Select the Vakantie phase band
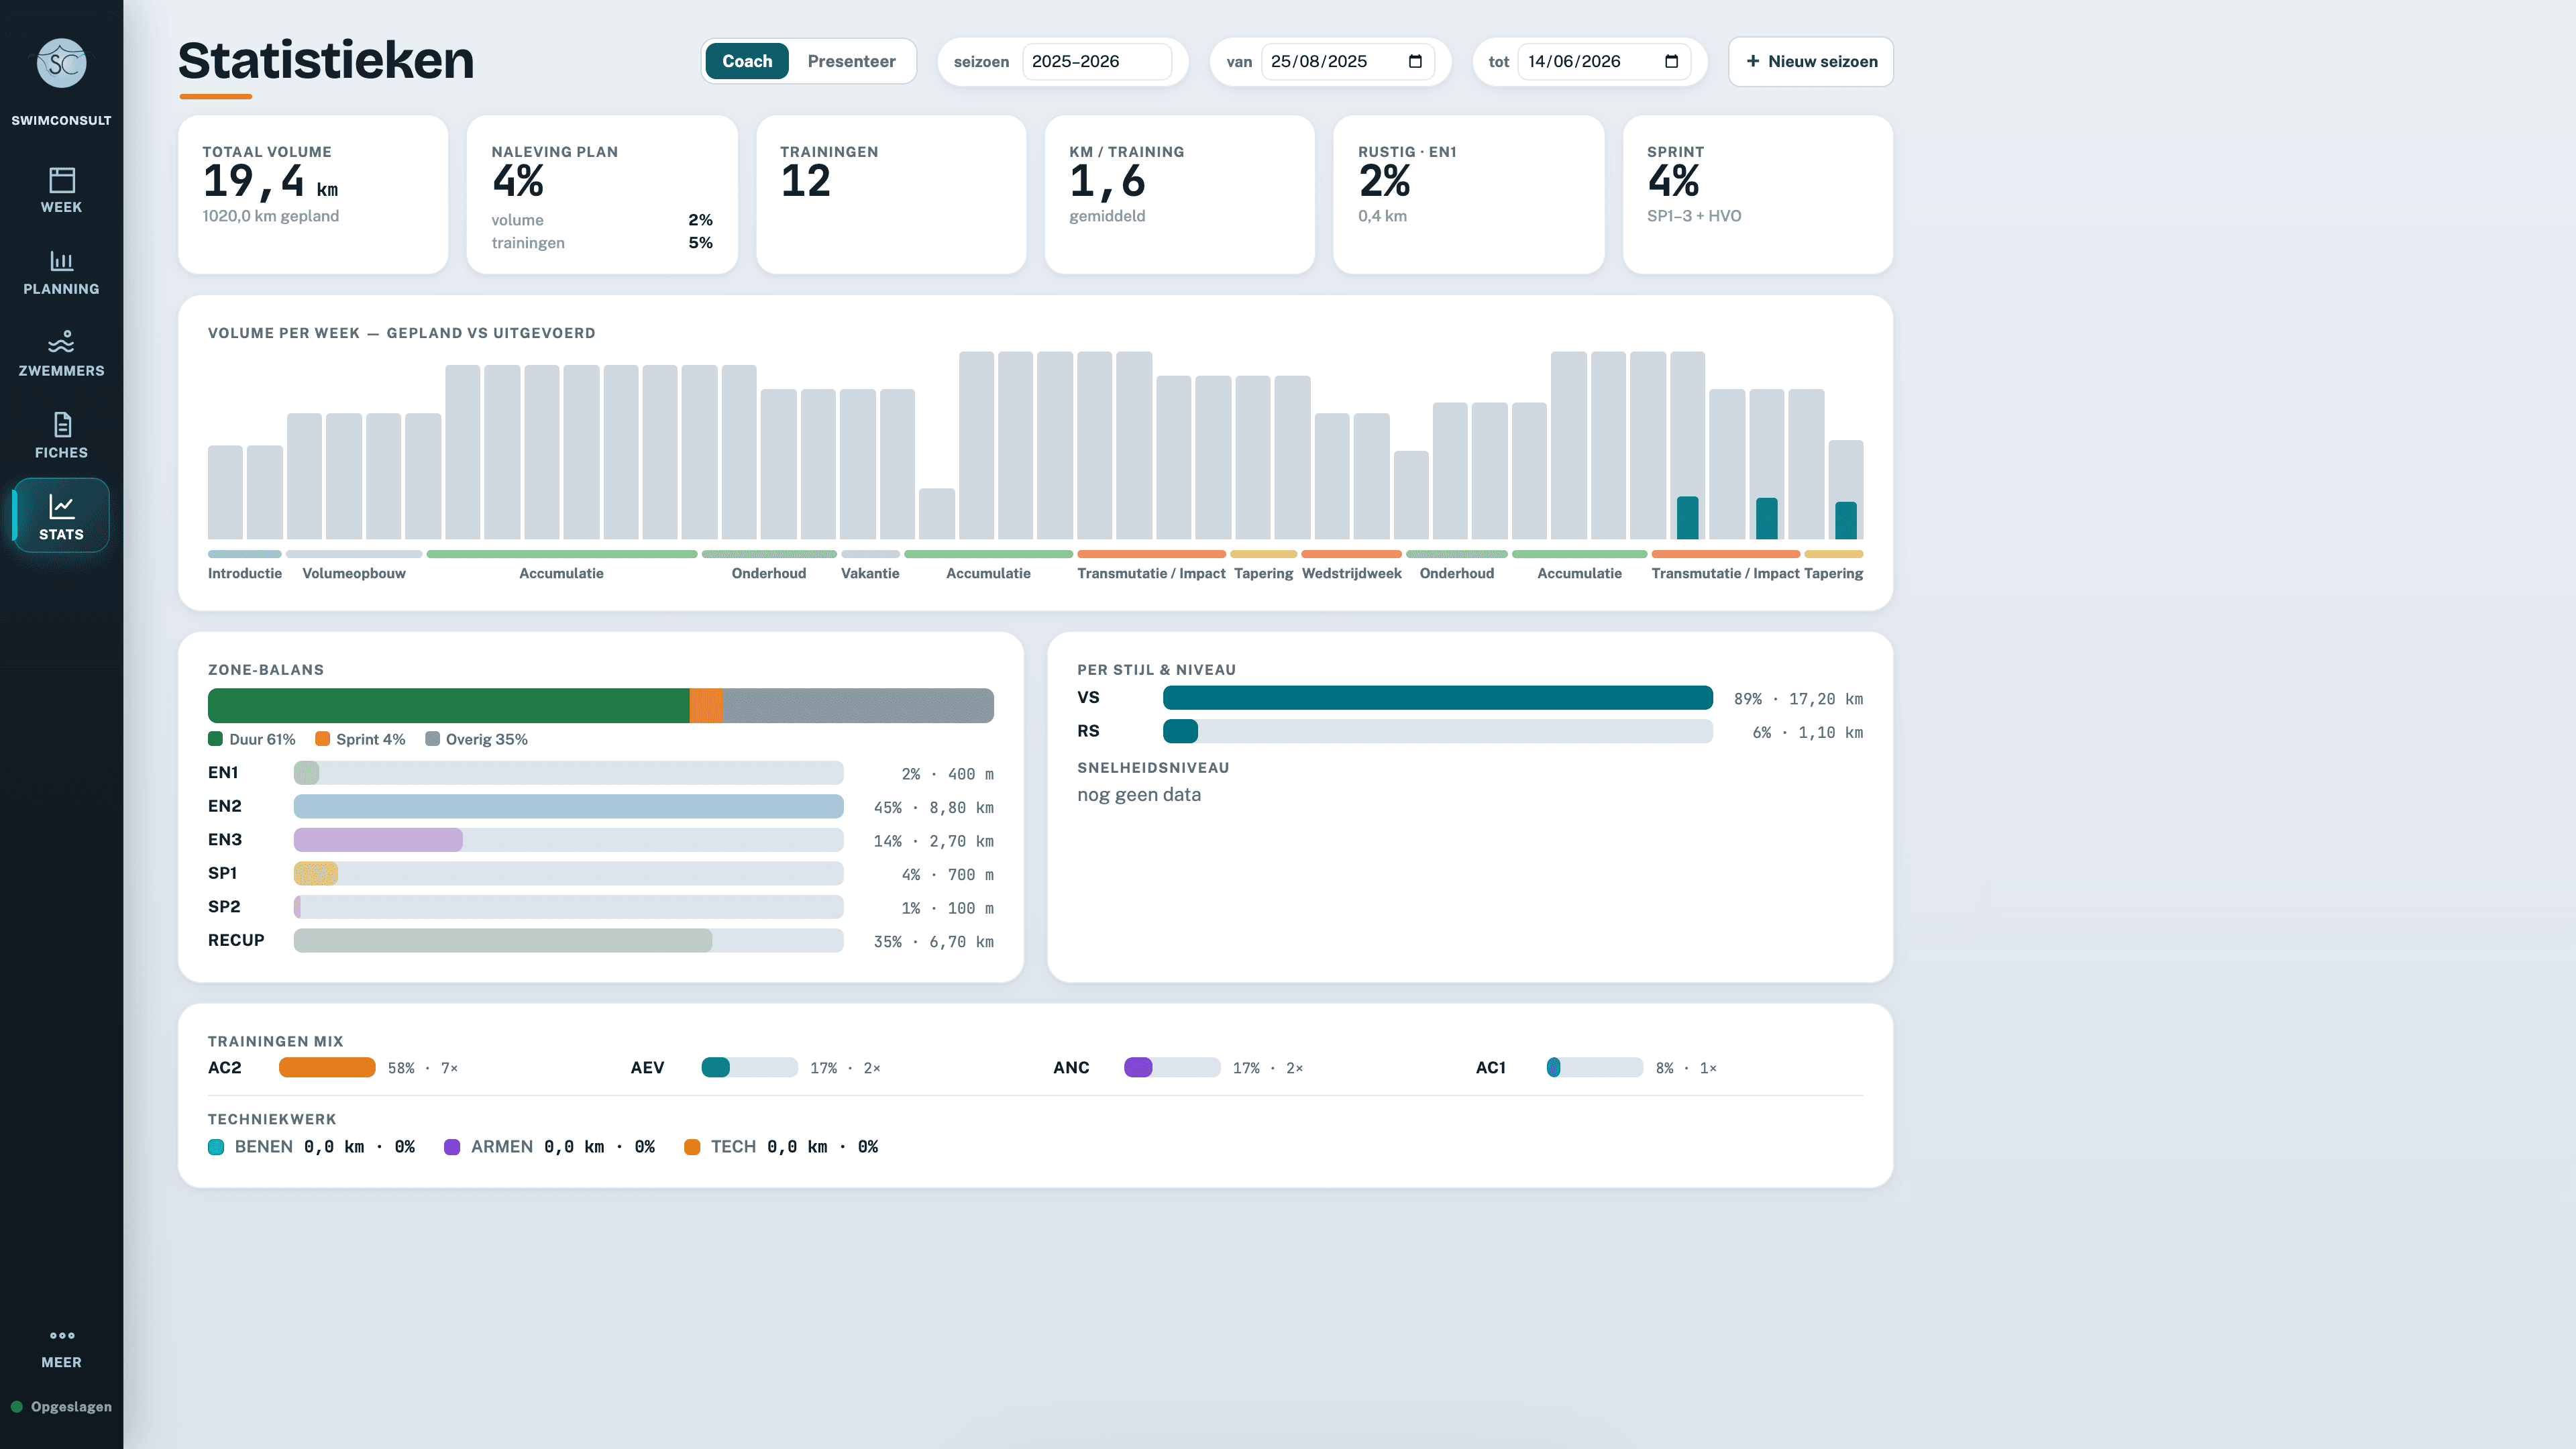 [870, 554]
